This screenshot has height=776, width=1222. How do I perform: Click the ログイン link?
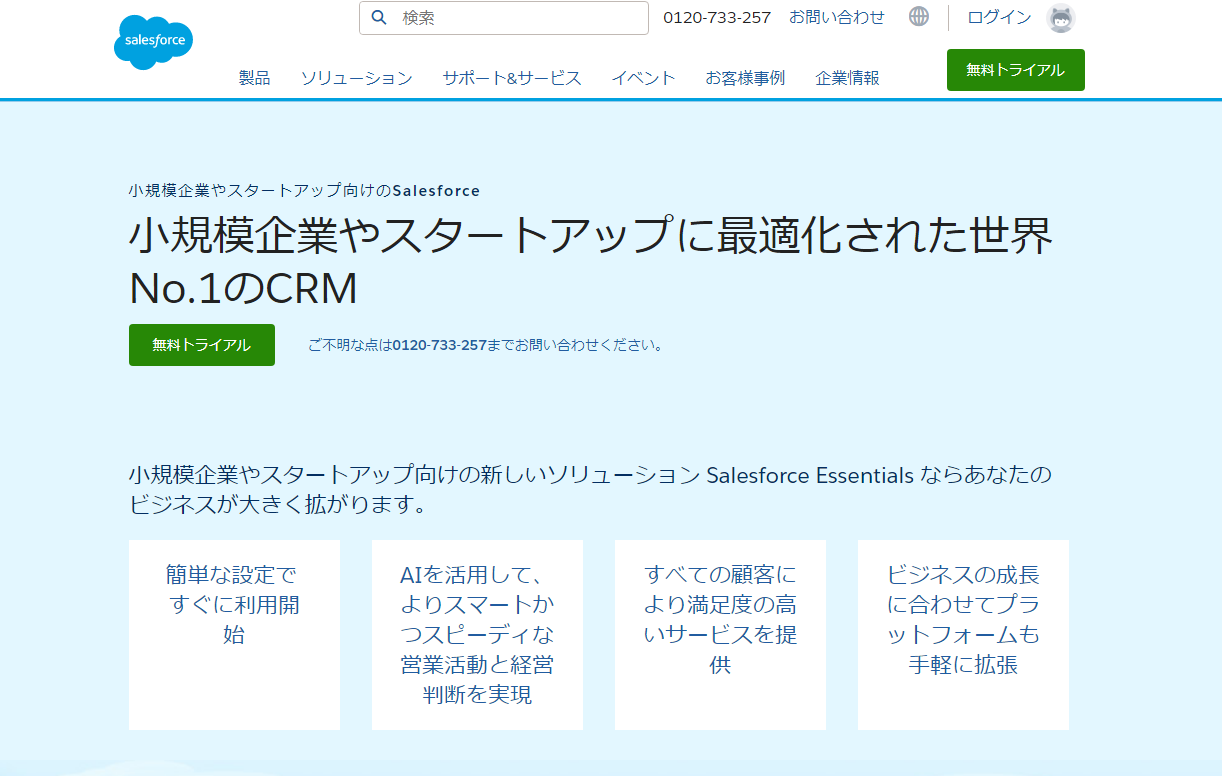(999, 17)
